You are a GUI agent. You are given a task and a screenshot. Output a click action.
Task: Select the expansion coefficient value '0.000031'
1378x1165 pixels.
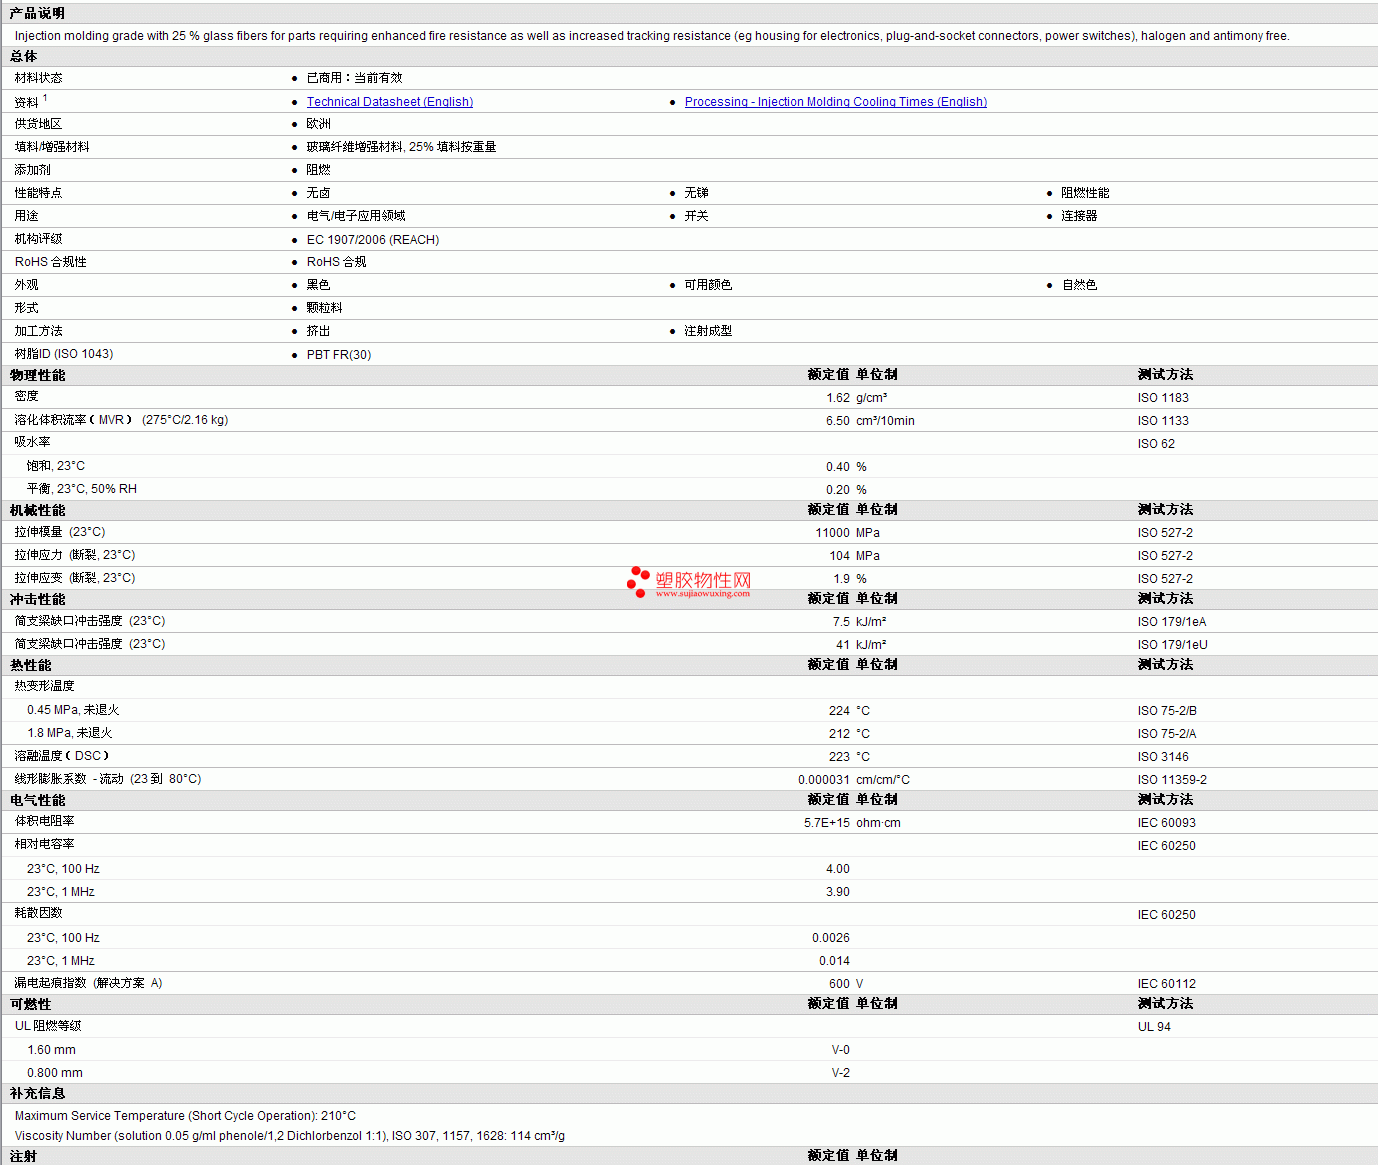tap(824, 780)
